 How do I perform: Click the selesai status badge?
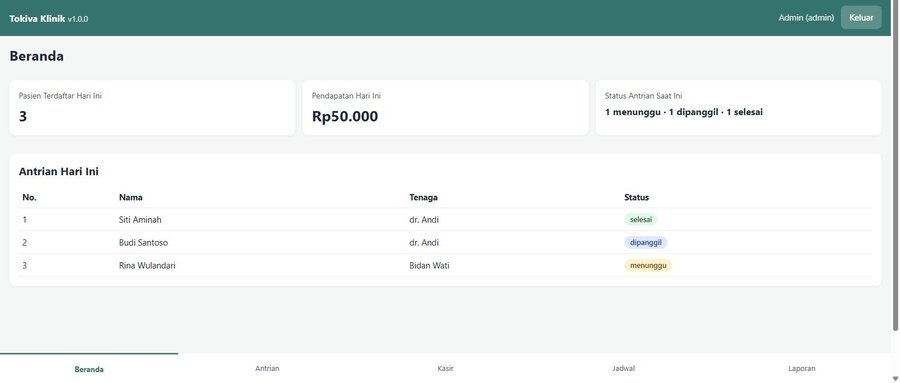coord(641,219)
